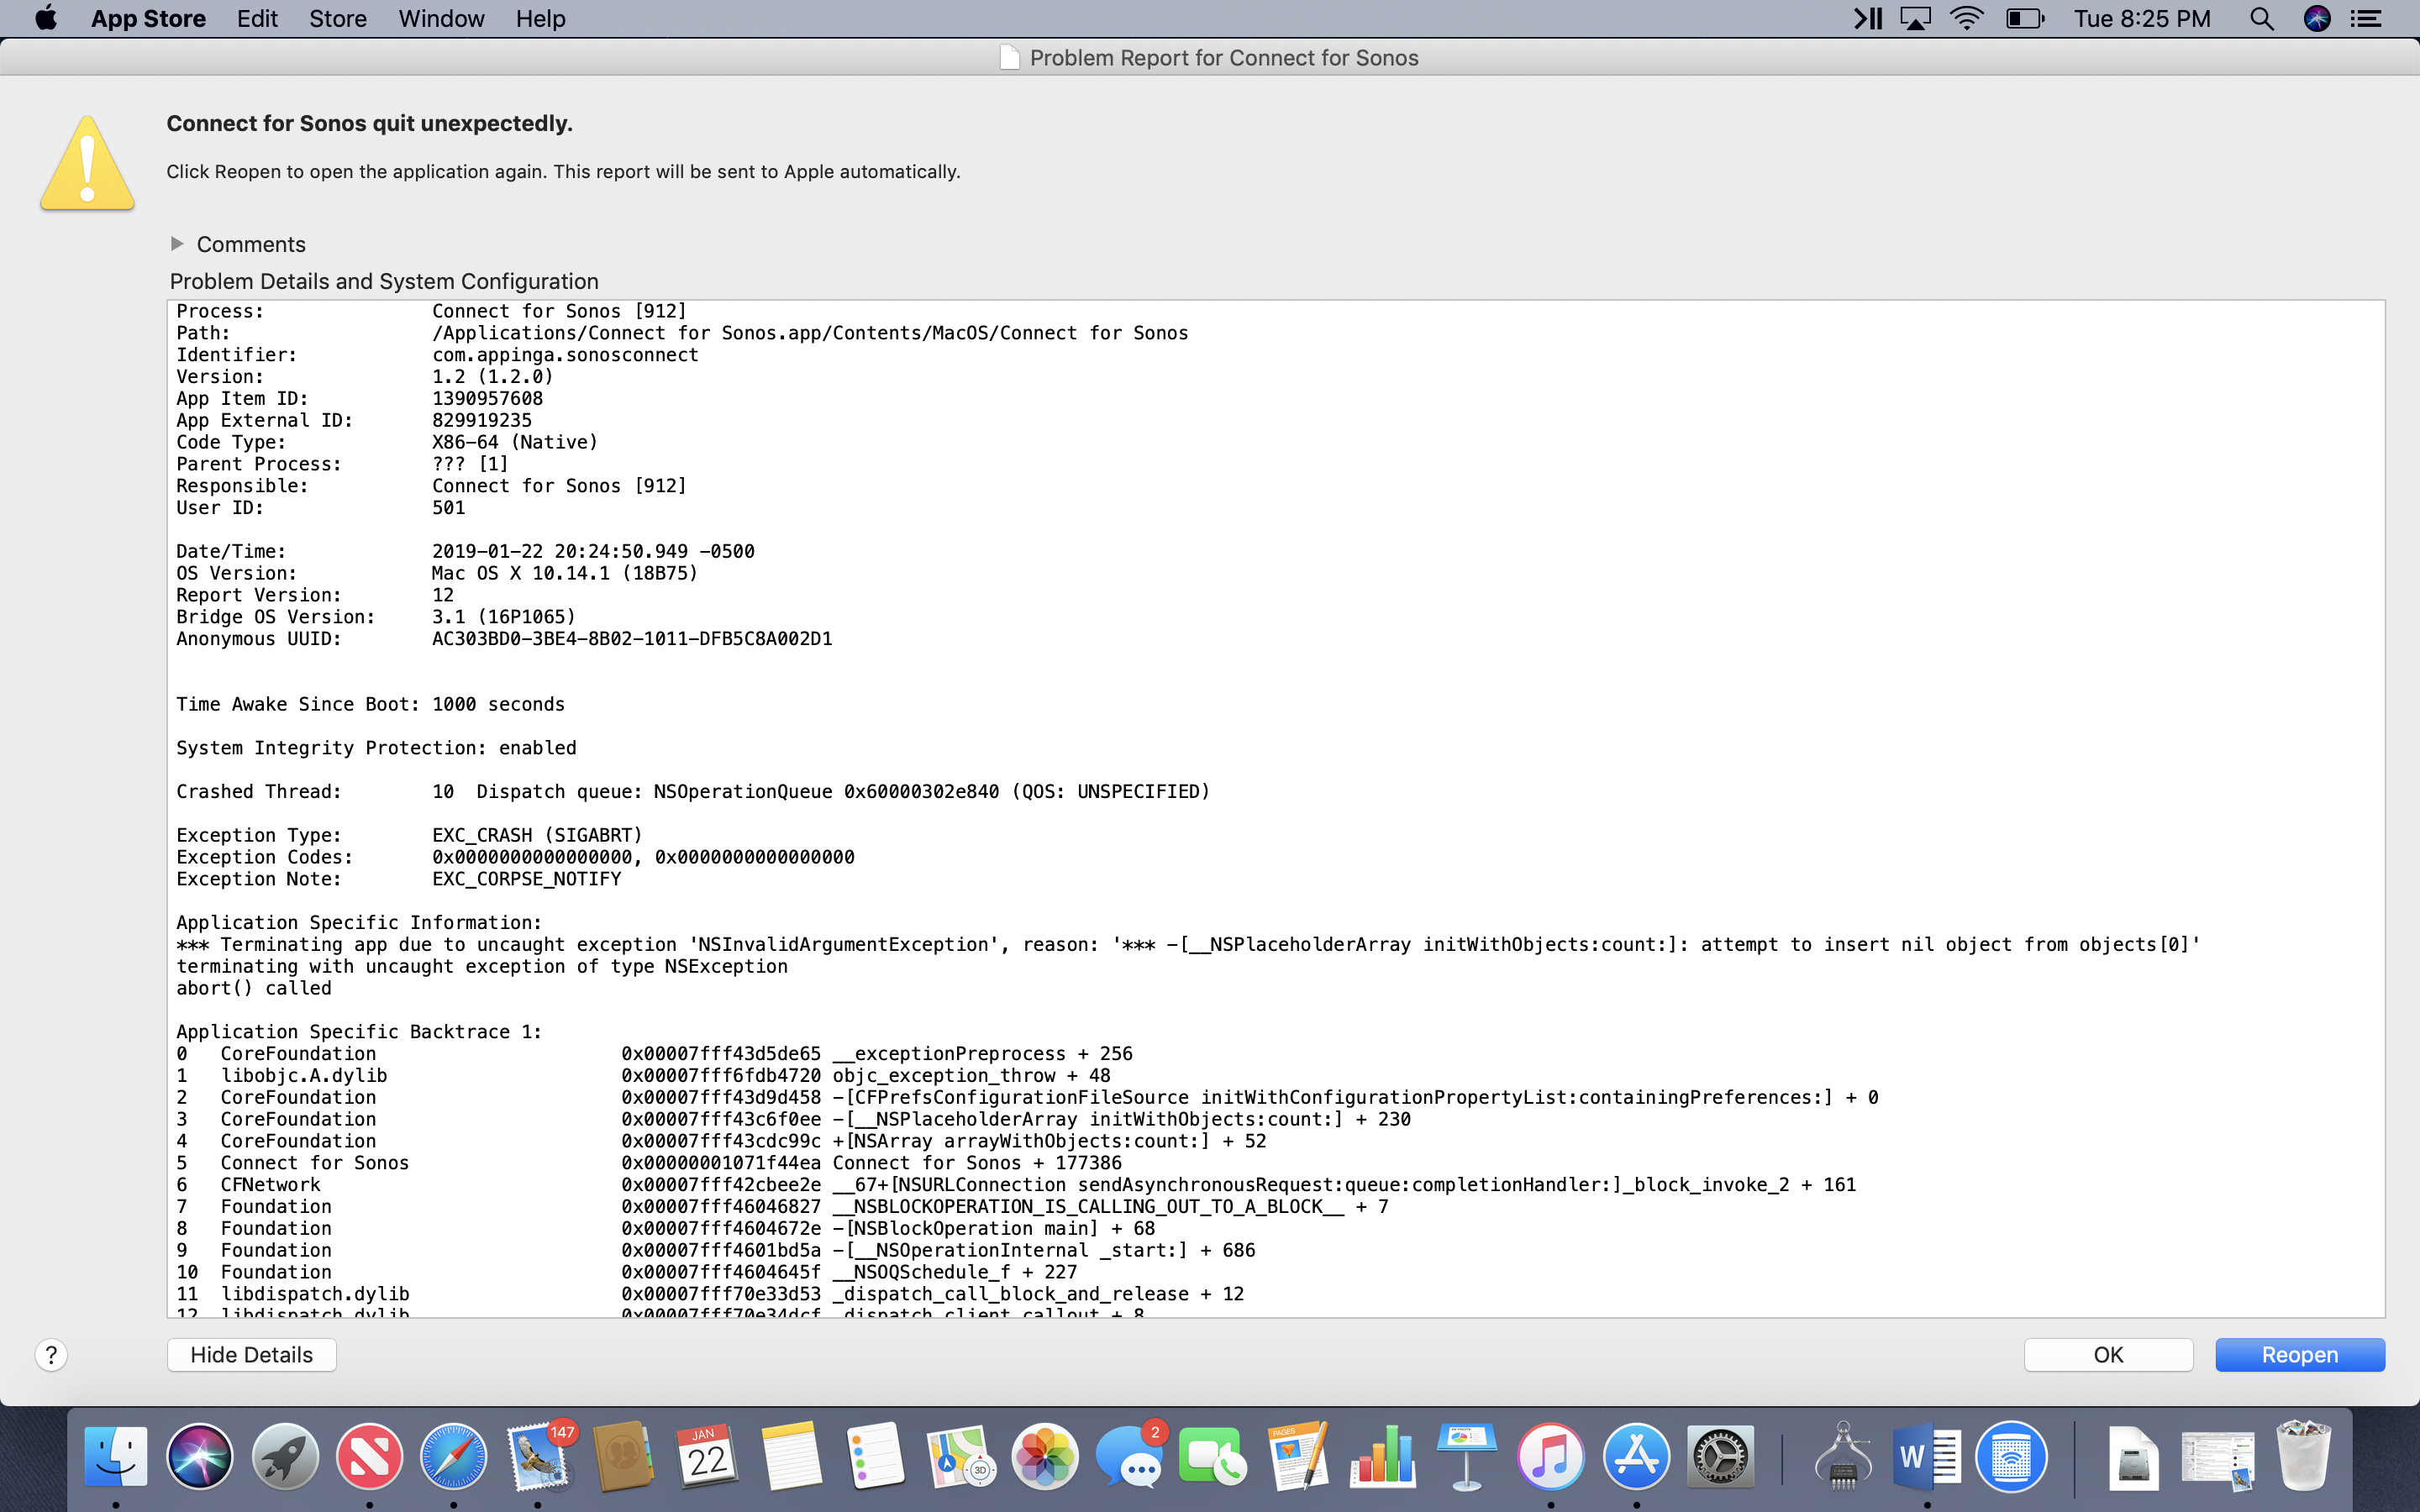This screenshot has height=1512, width=2420.
Task: Click backtrace row 5 Connect for Sonos
Action: pos(649,1163)
